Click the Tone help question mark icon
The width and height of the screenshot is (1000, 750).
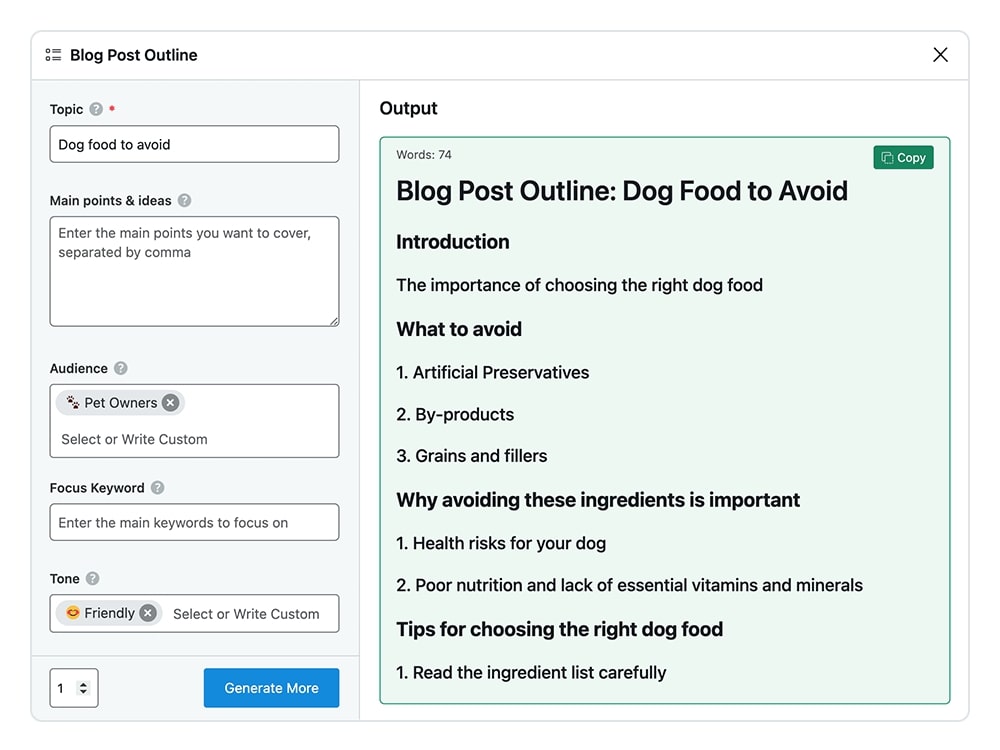click(93, 578)
